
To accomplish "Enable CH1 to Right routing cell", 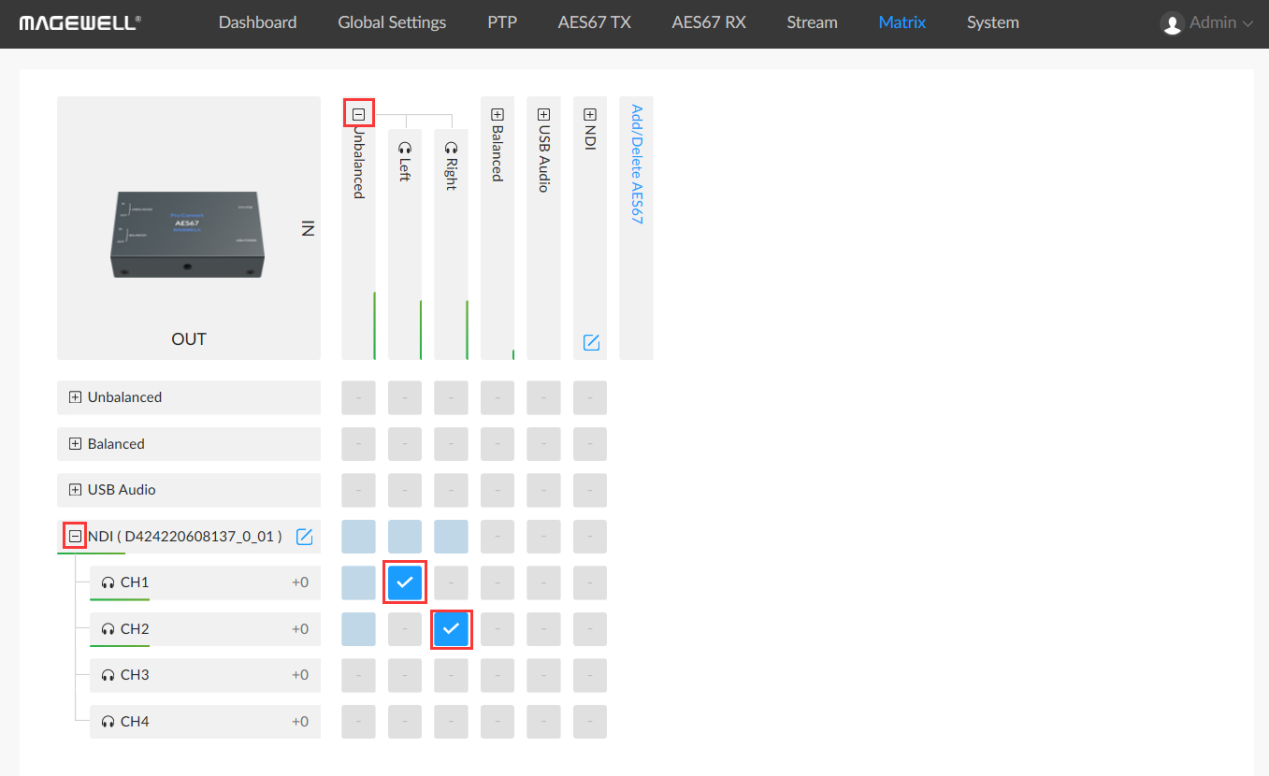I will pos(451,582).
